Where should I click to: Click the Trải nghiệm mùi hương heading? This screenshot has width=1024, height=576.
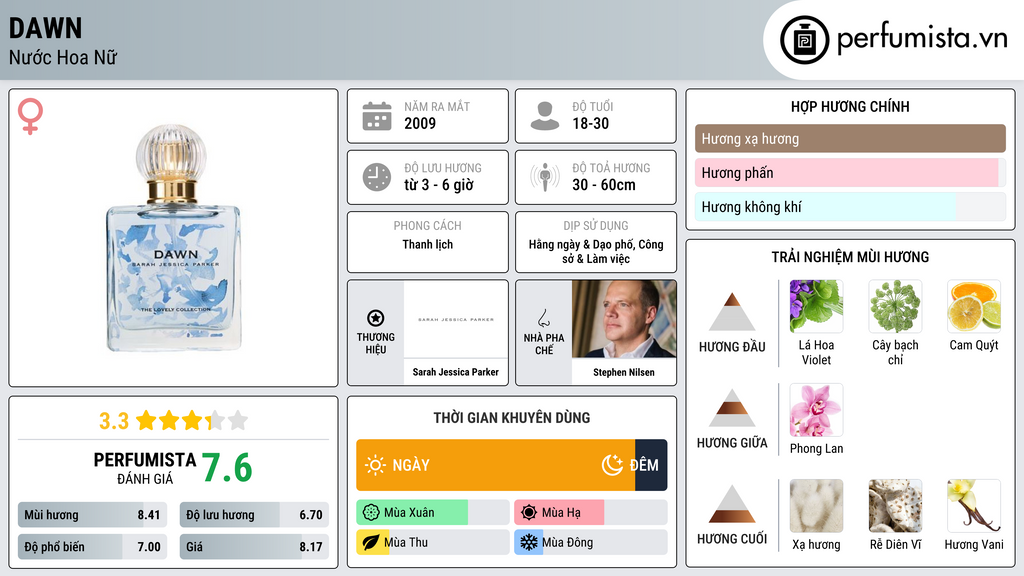(x=850, y=257)
